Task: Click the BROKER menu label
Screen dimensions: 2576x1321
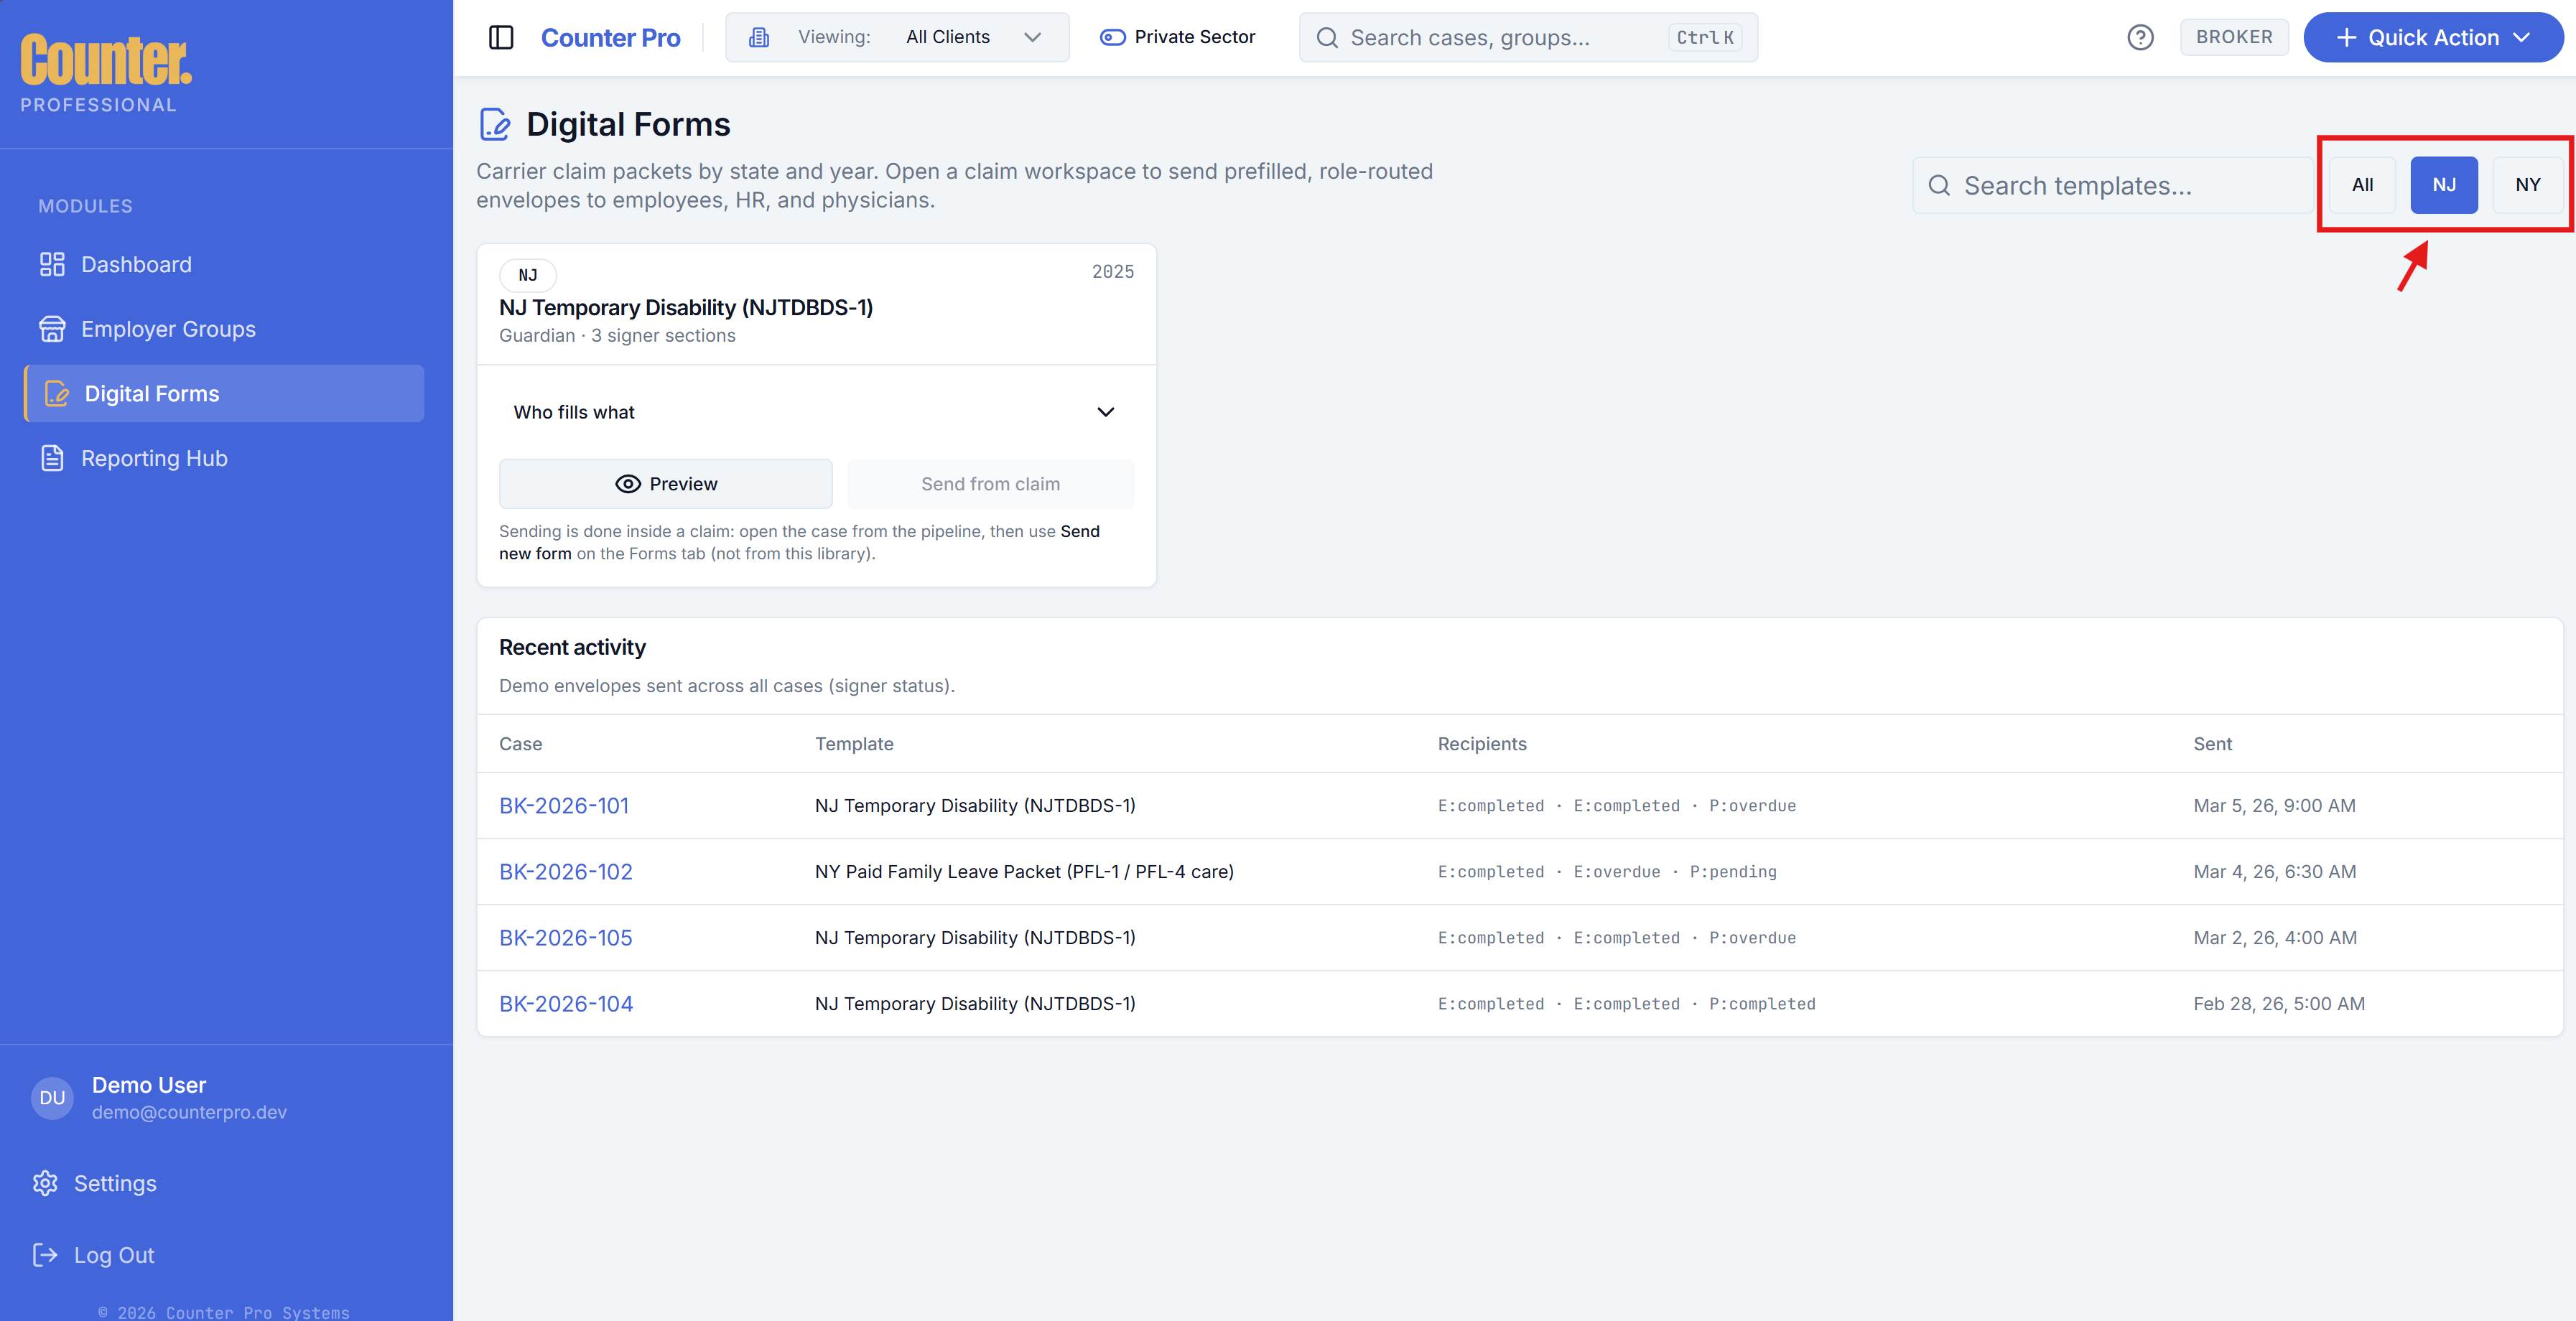Action: click(2234, 37)
